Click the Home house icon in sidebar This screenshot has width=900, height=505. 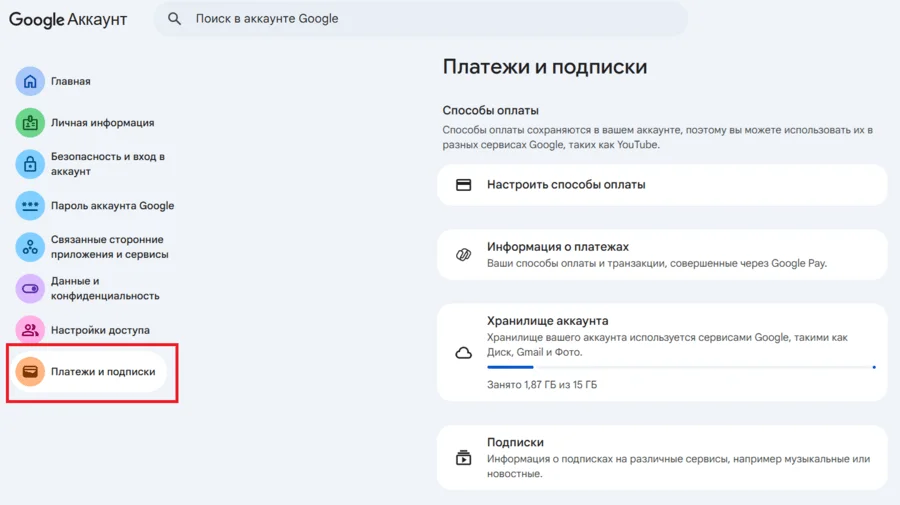click(x=30, y=81)
